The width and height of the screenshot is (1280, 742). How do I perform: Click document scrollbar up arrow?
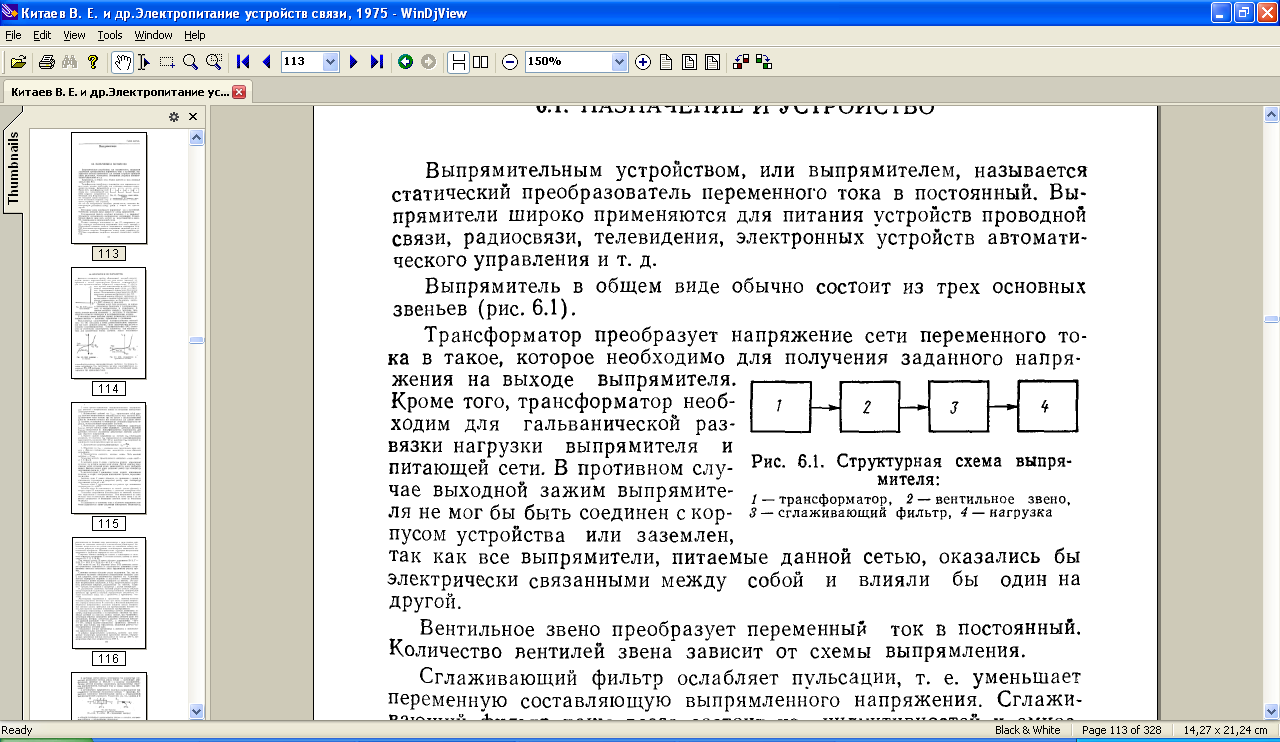[x=1271, y=115]
